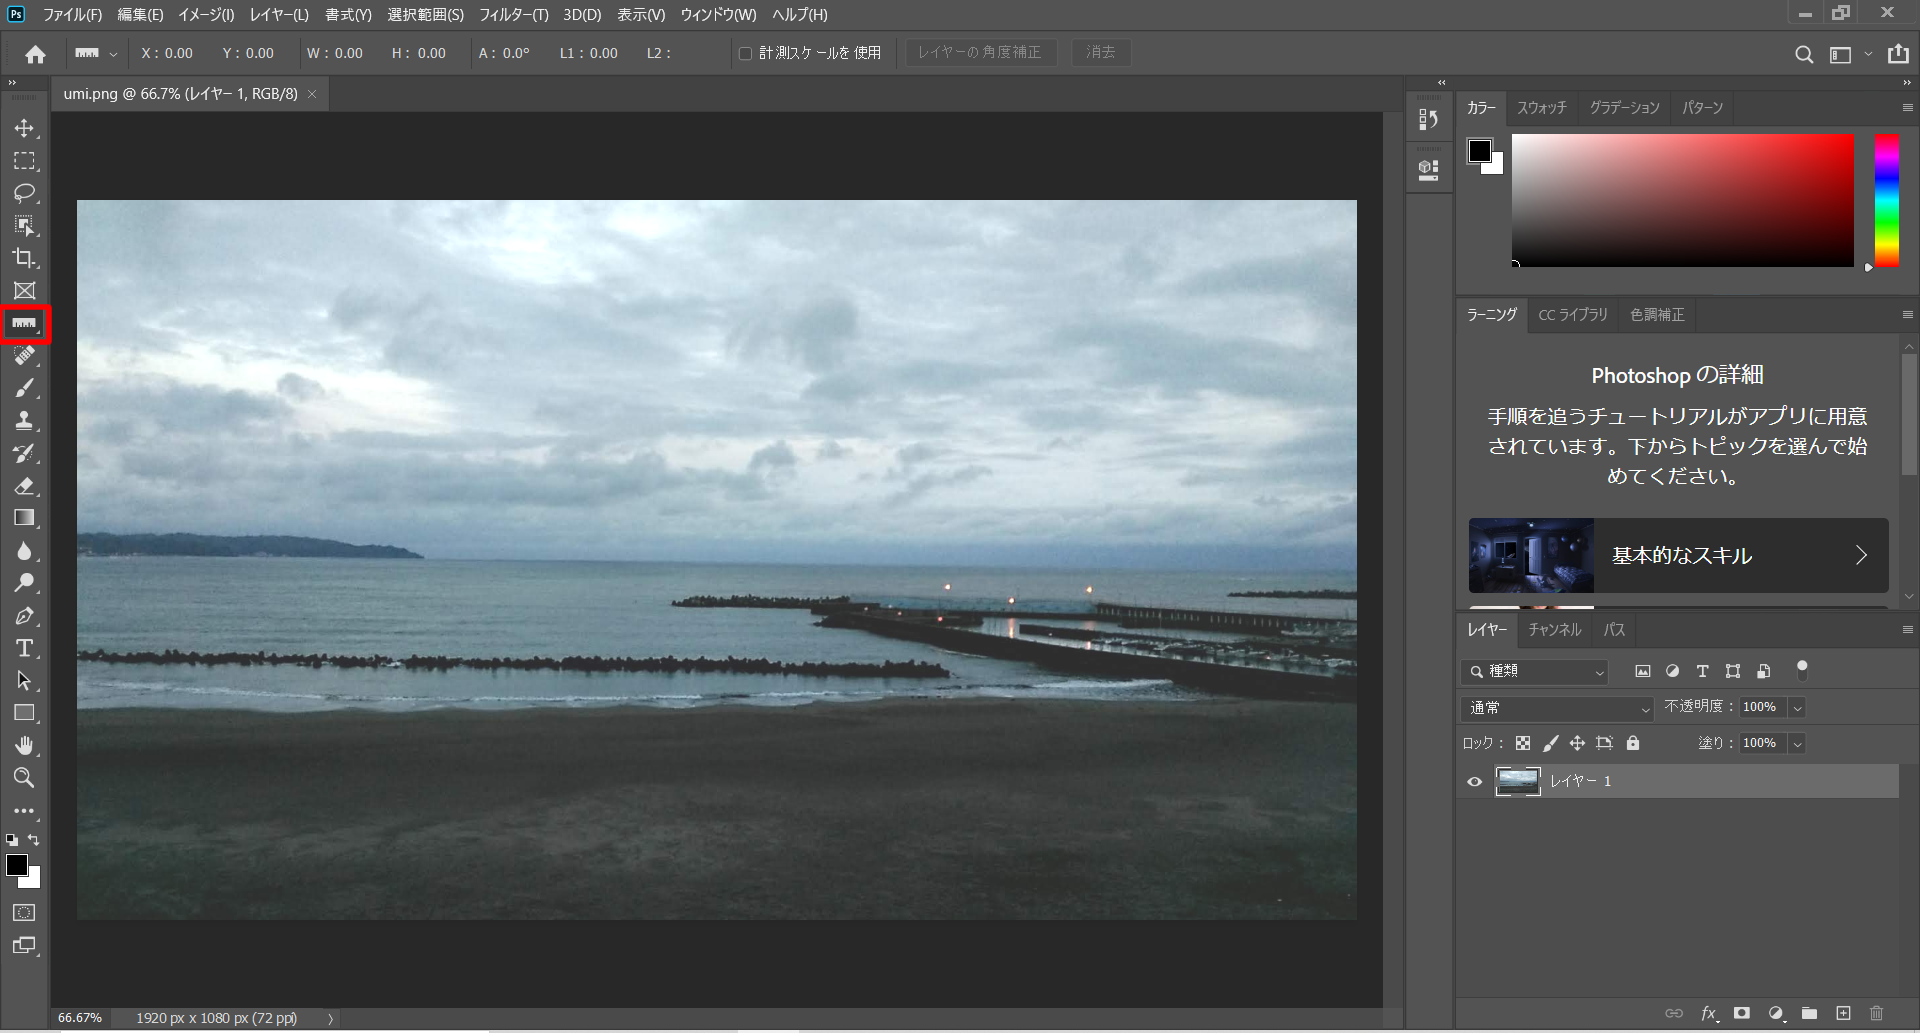This screenshot has height=1033, width=1920.
Task: Filter layers by type layers
Action: (x=1703, y=671)
